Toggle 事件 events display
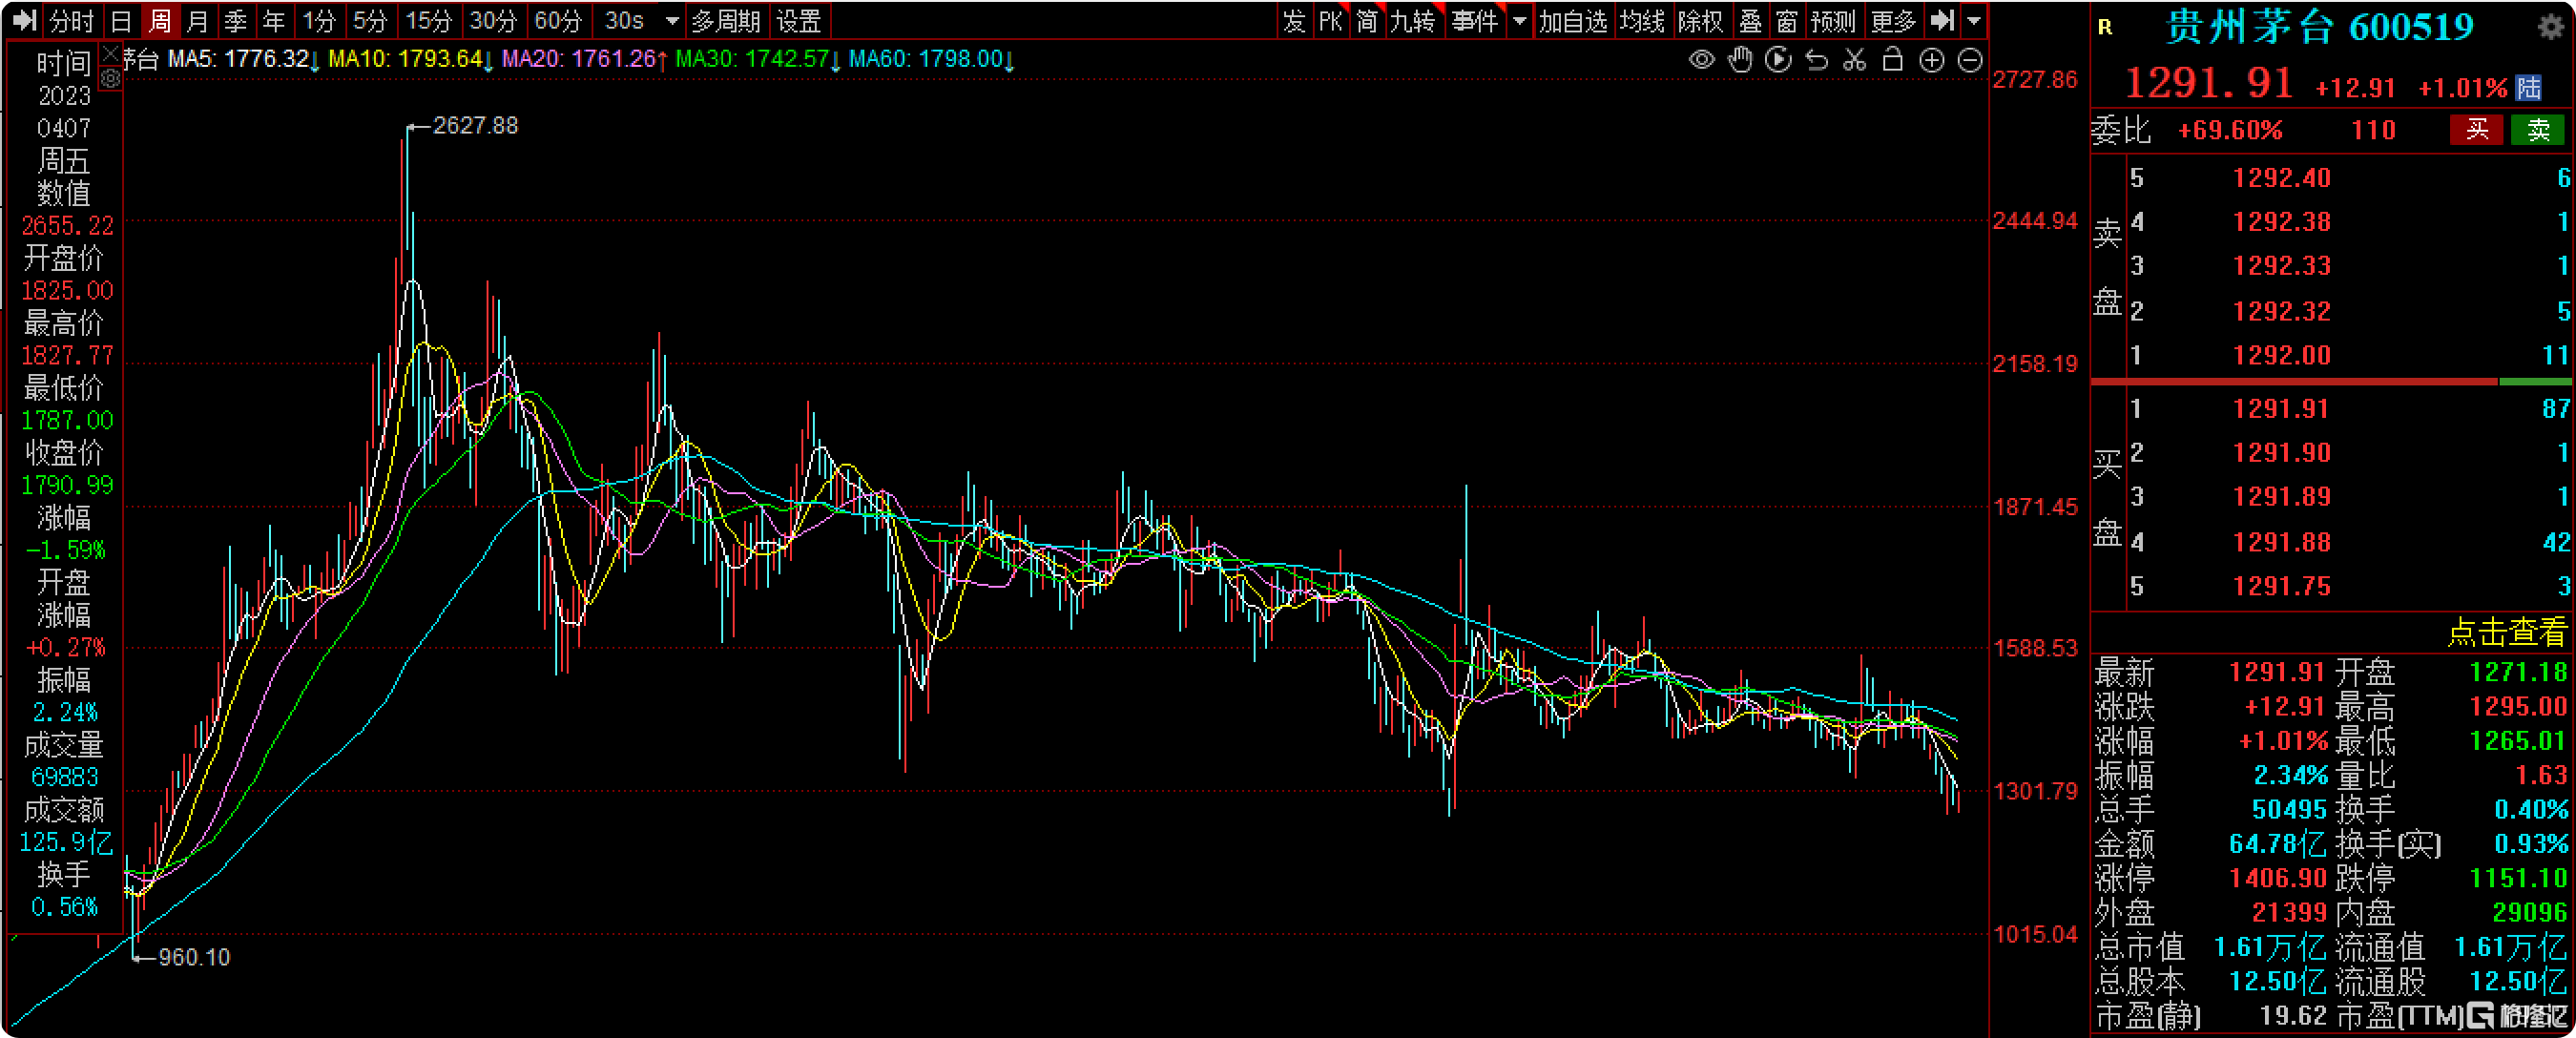2576x1038 pixels. point(1475,21)
